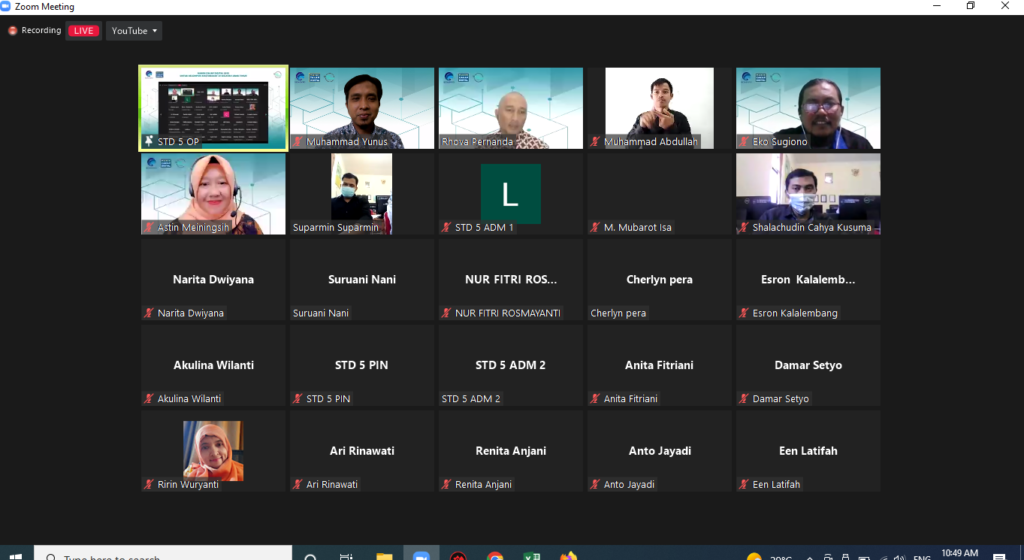Click muted mic icon beside Astin Meiningsih
Screen dimensions: 1024x560
point(148,228)
